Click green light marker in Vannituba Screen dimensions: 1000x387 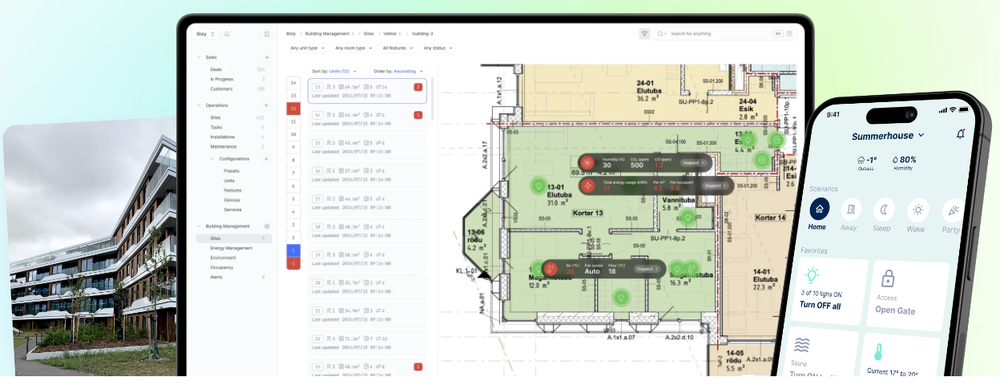point(688,217)
